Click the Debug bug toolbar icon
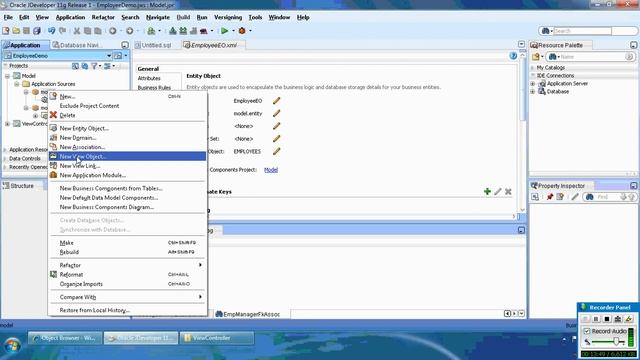This screenshot has height=360, width=640. (242, 31)
